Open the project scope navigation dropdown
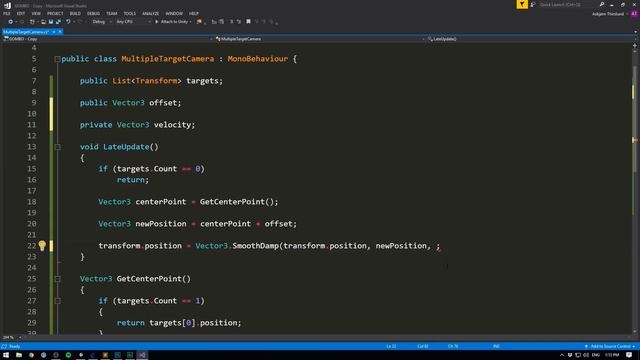 tap(108, 39)
